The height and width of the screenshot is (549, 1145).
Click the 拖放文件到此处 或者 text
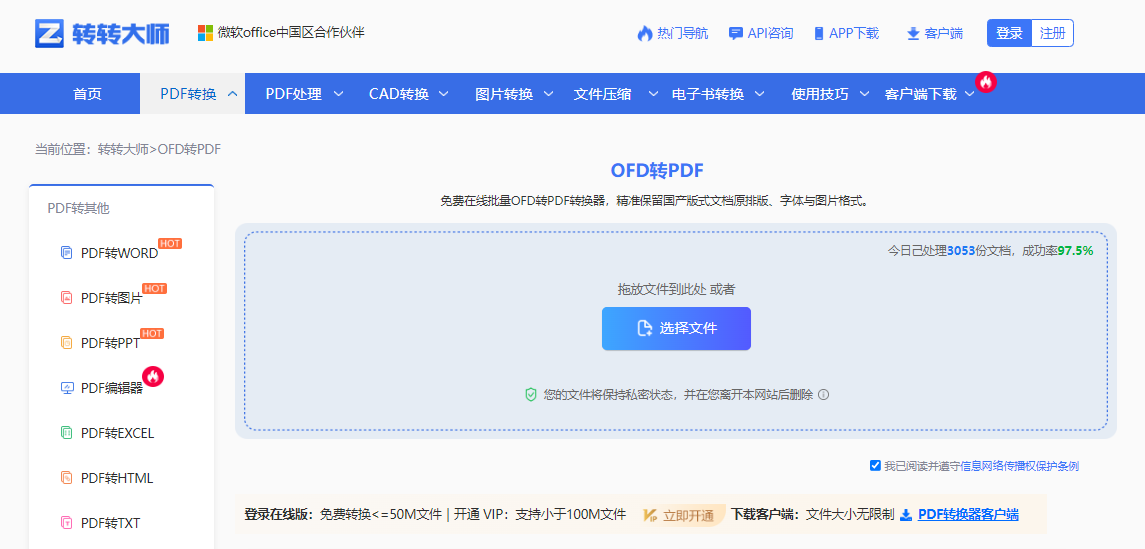pyautogui.click(x=676, y=289)
